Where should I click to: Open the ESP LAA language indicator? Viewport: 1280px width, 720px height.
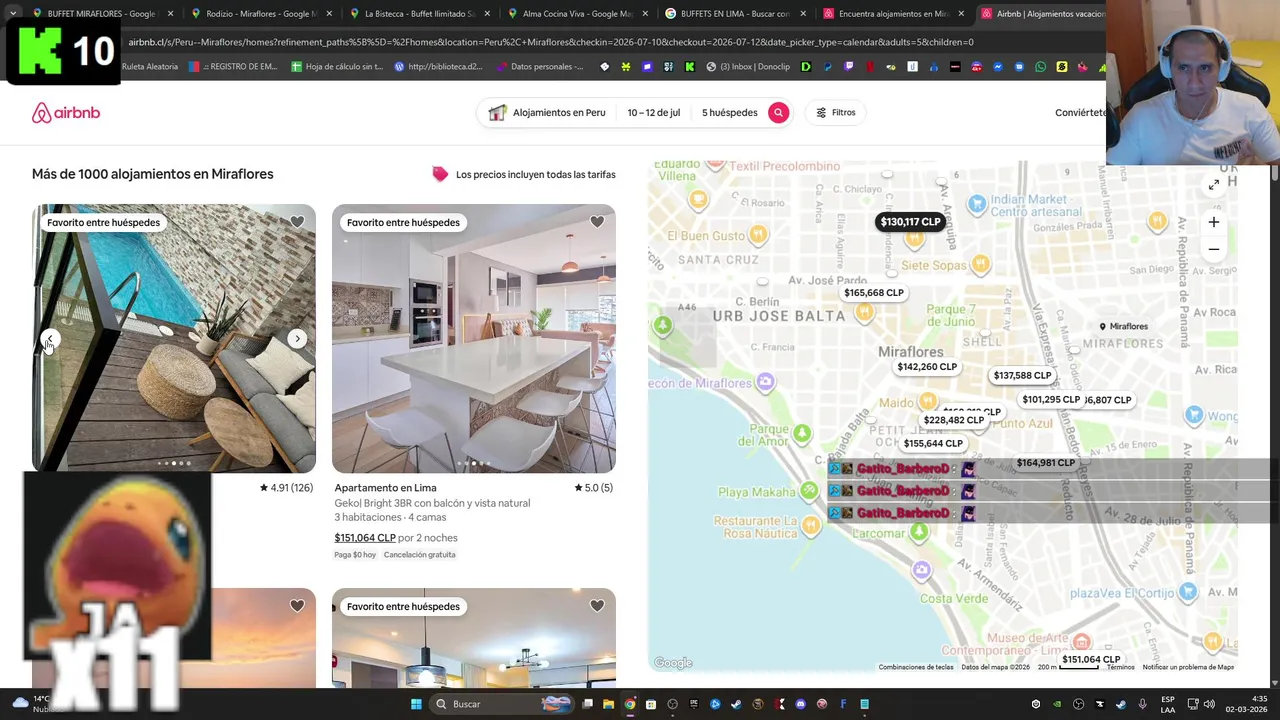point(1168,704)
